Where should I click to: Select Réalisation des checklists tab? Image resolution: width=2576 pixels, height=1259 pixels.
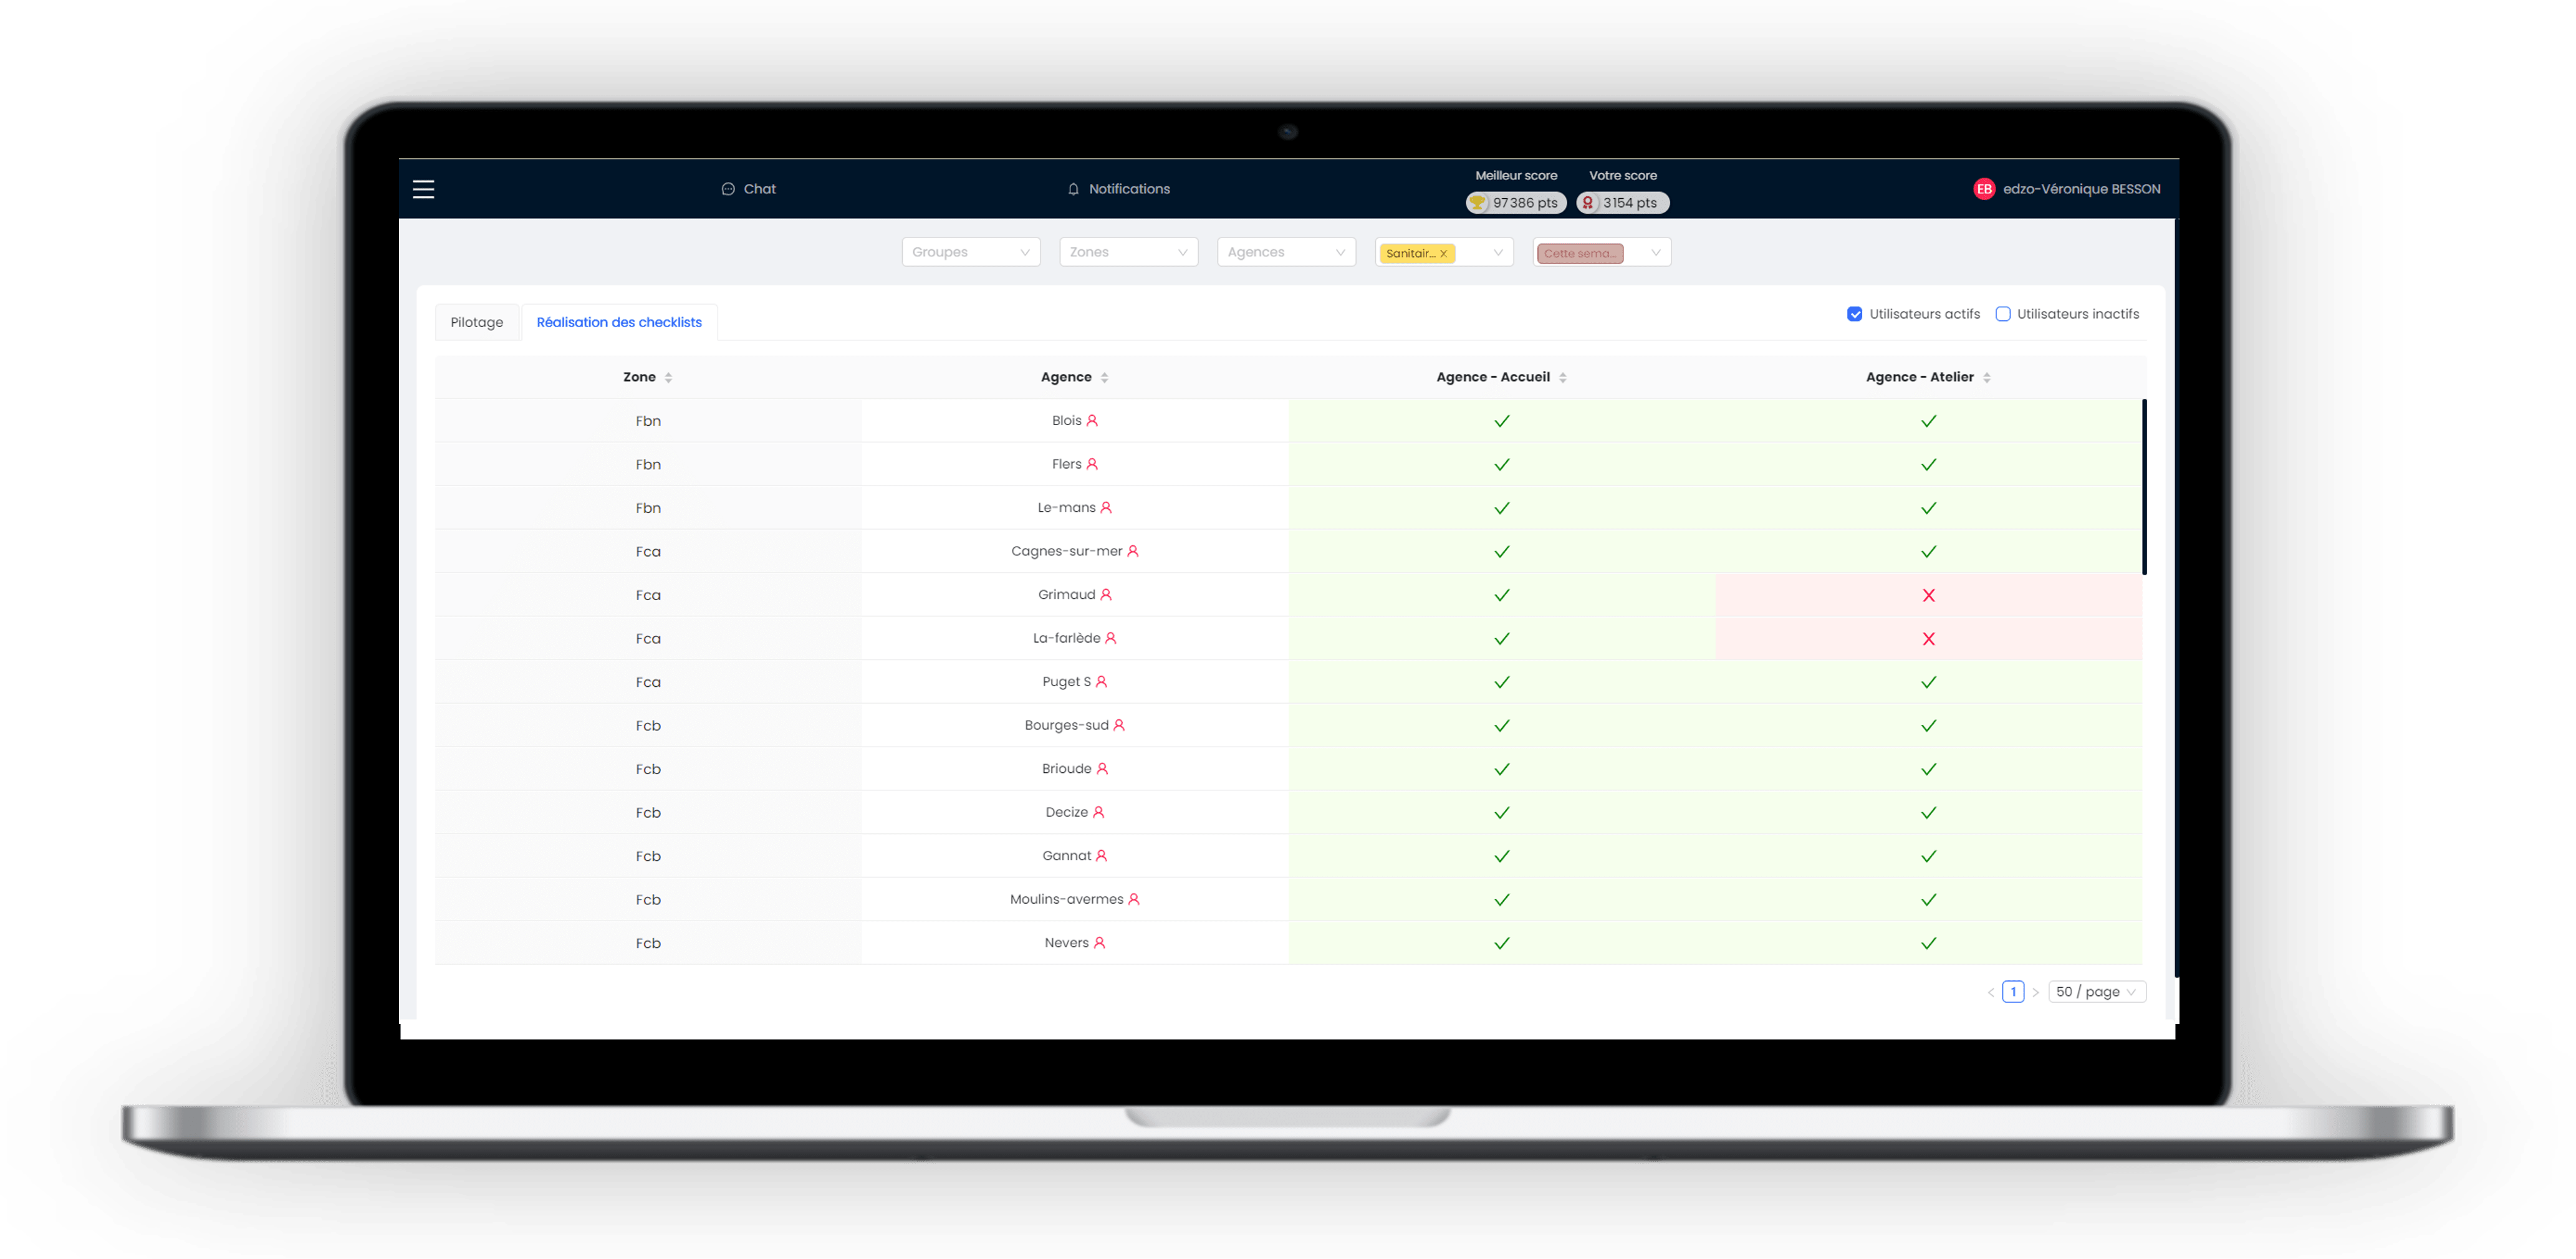pyautogui.click(x=619, y=322)
